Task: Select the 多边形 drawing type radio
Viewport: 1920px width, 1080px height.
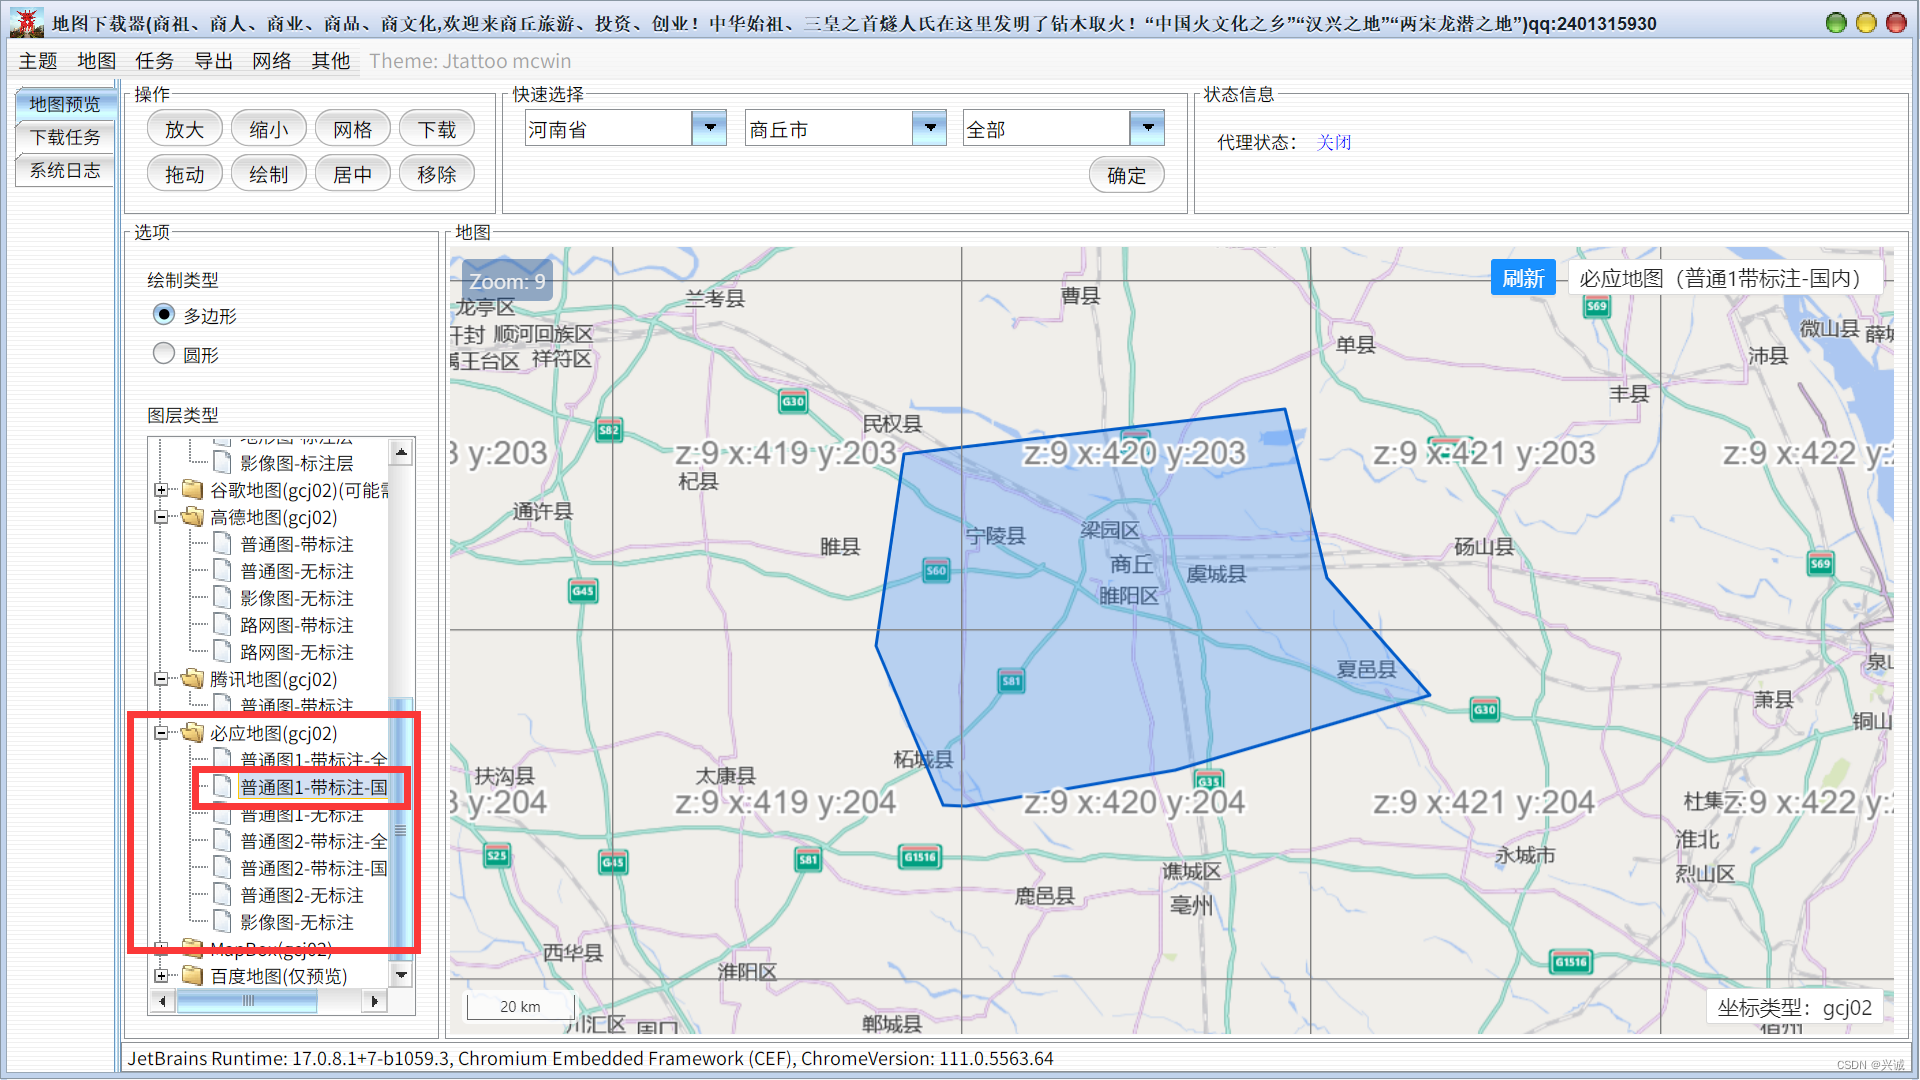Action: pos(164,315)
